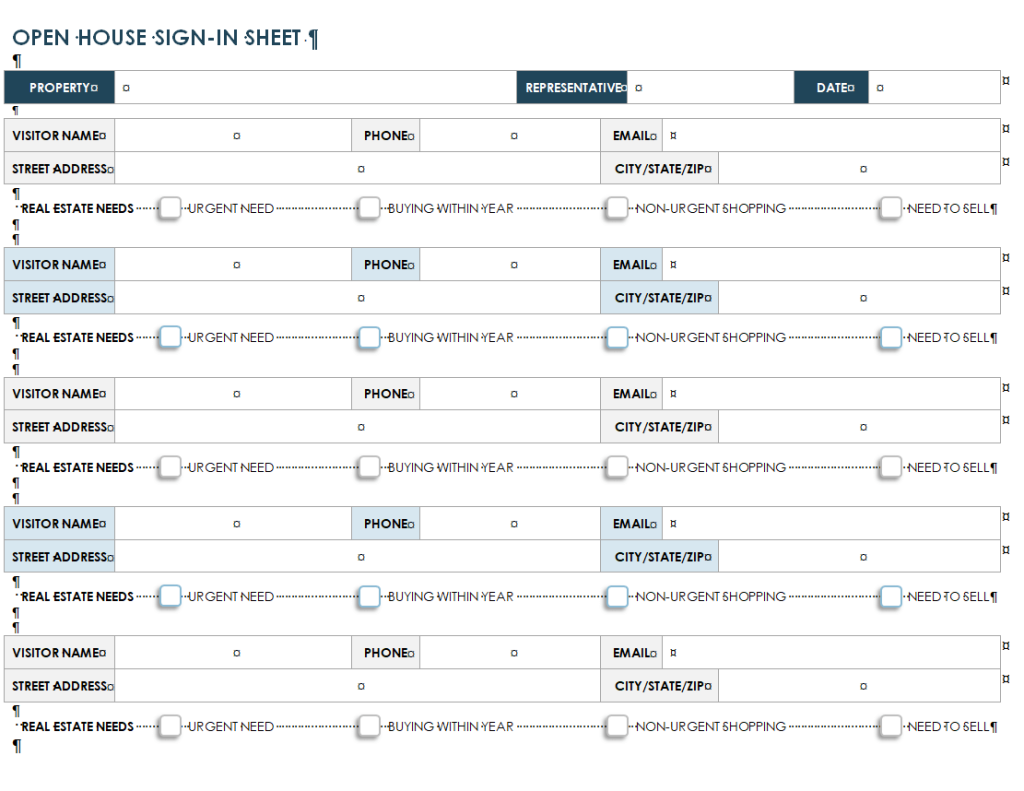Check Need To Sell for first visitor
Screen dimensions: 1024x791
click(x=891, y=208)
